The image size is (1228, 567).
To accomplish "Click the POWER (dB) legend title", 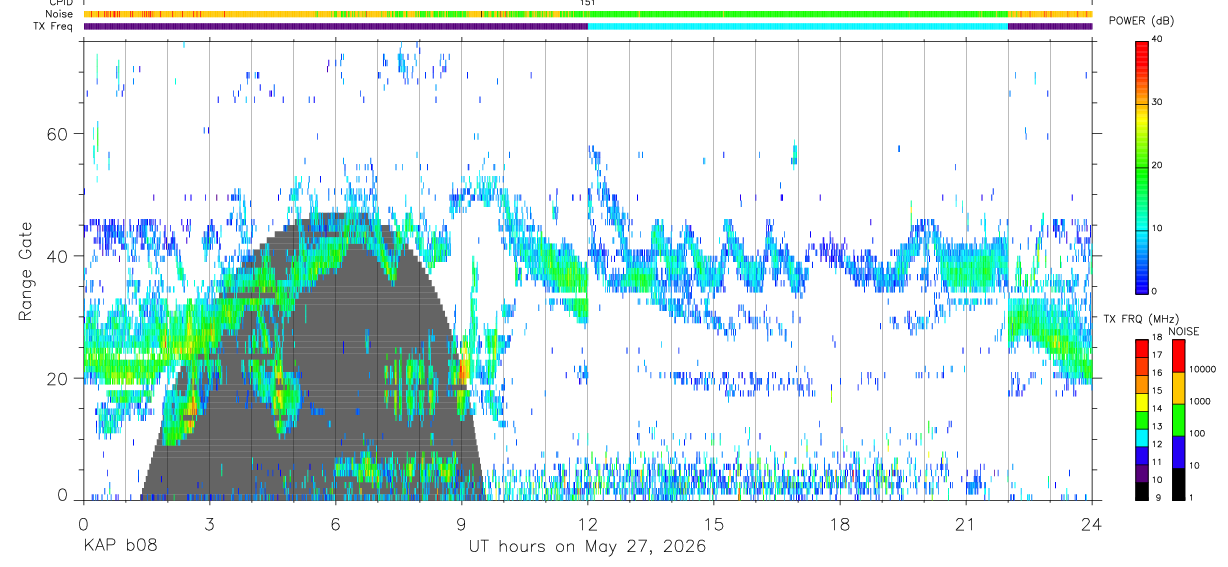I will coord(1142,21).
